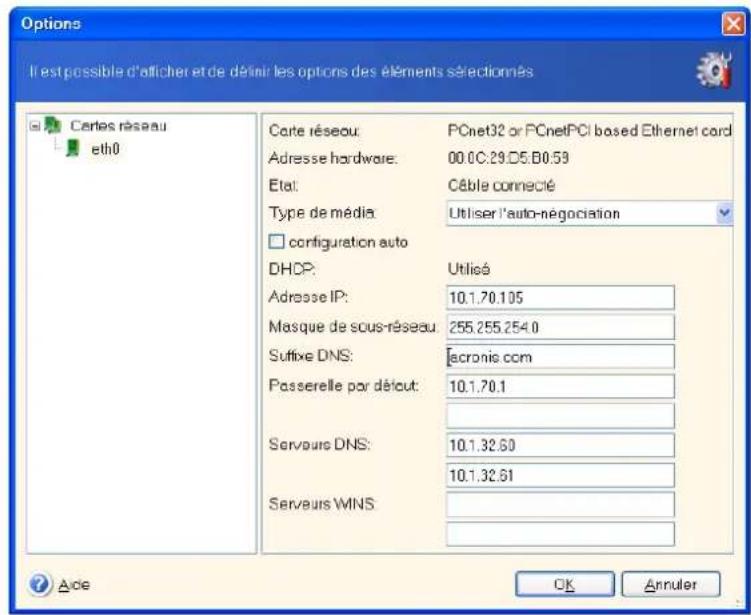Click the empty second gateway field
The width and height of the screenshot is (751, 615).
point(560,416)
